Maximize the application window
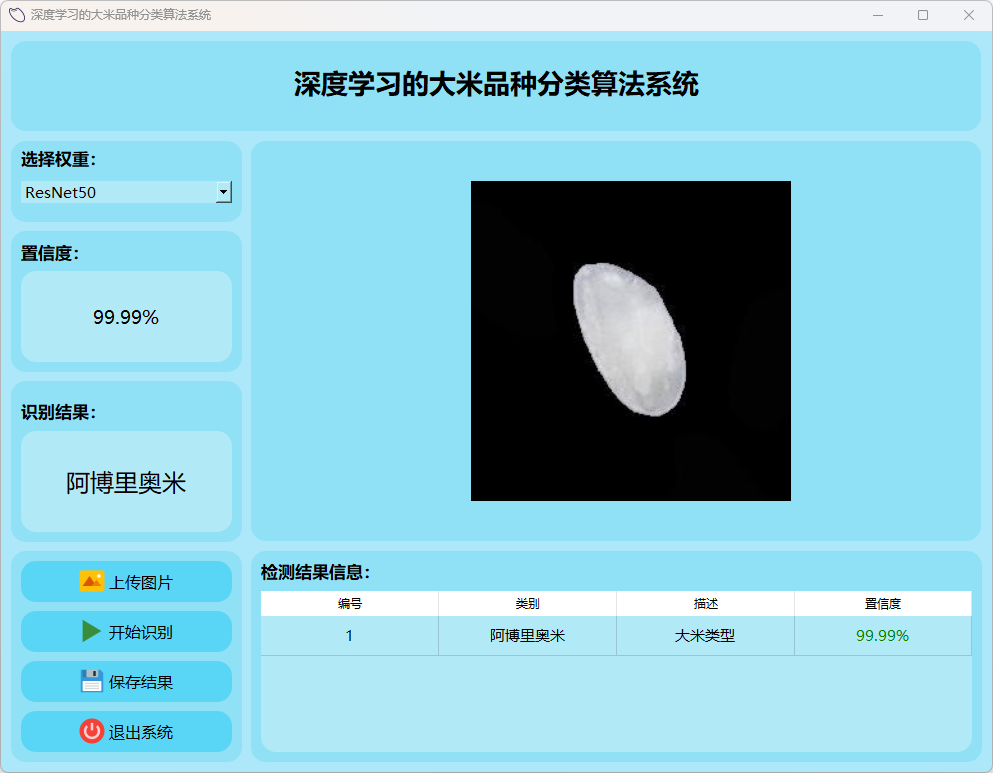The image size is (993, 773). click(x=923, y=15)
